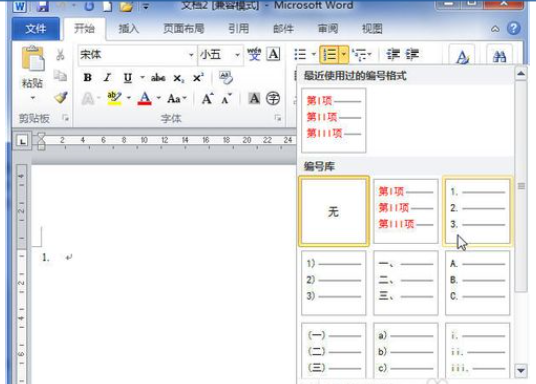Image resolution: width=536 pixels, height=384 pixels.
Task: Click the Cut scissors icon
Action: pyautogui.click(x=61, y=55)
